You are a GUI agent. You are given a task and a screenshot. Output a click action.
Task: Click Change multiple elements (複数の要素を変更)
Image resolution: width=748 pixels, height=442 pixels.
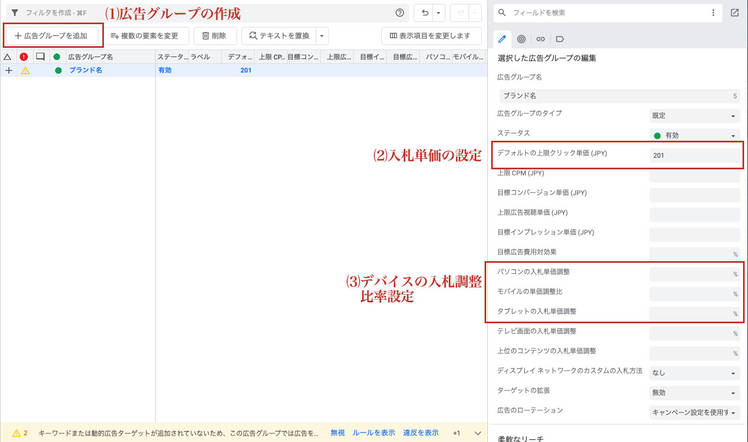pyautogui.click(x=143, y=35)
